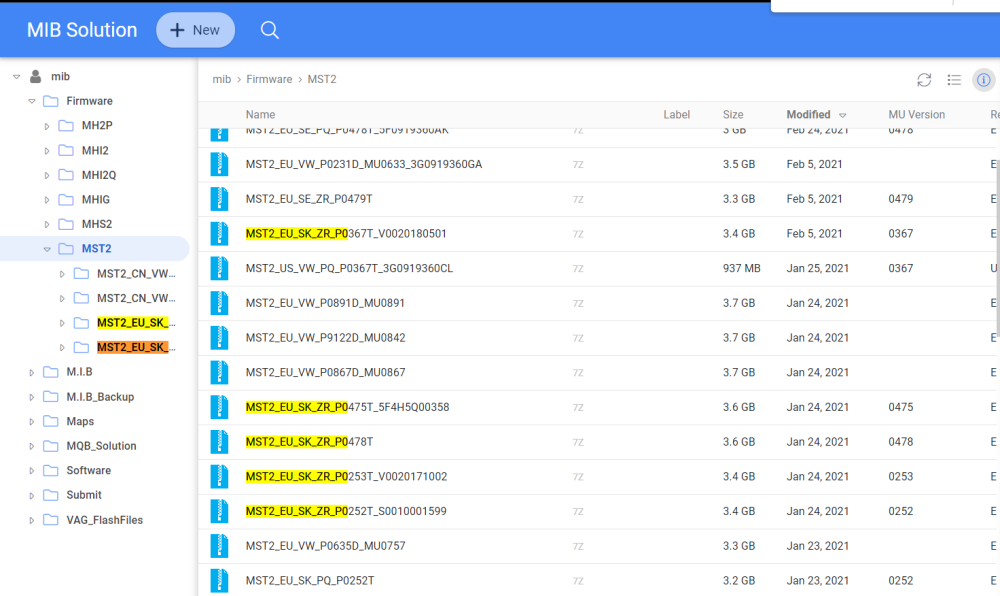The image size is (1000, 596).
Task: Click archive icon for MST2_EU_SK_ZR_P0475T_5F4H5Q00358
Action: tap(219, 407)
